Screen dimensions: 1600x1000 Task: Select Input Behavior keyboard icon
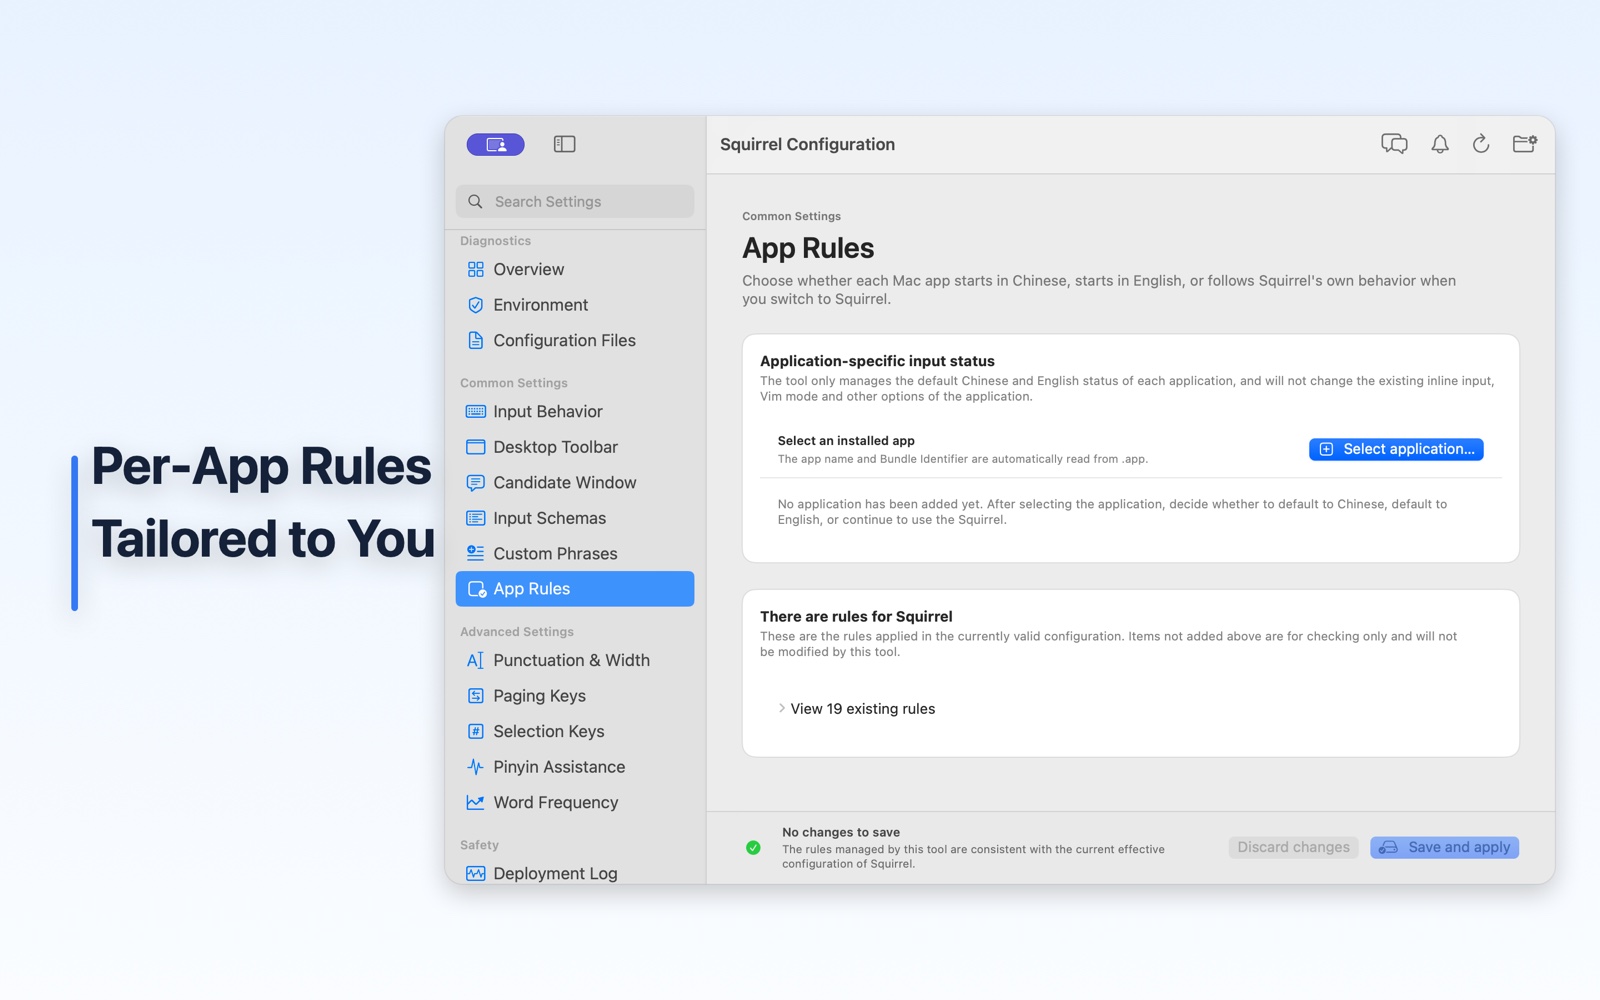coord(475,412)
